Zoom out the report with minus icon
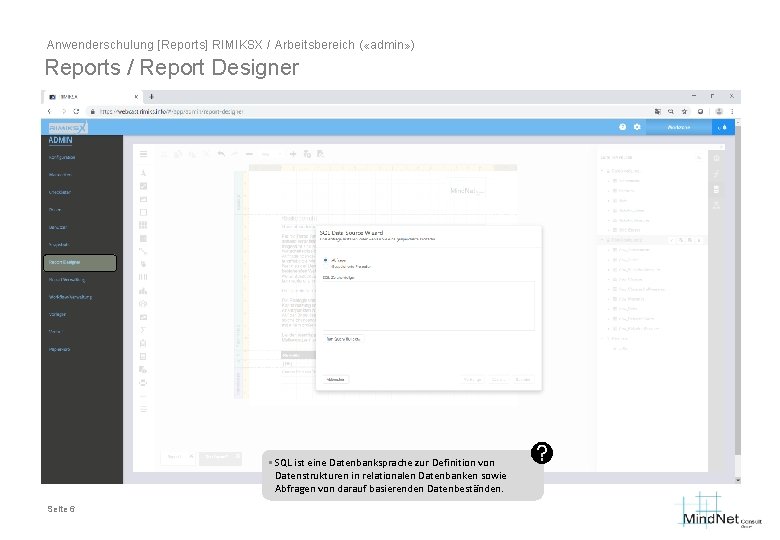780x540 pixels. pos(249,154)
